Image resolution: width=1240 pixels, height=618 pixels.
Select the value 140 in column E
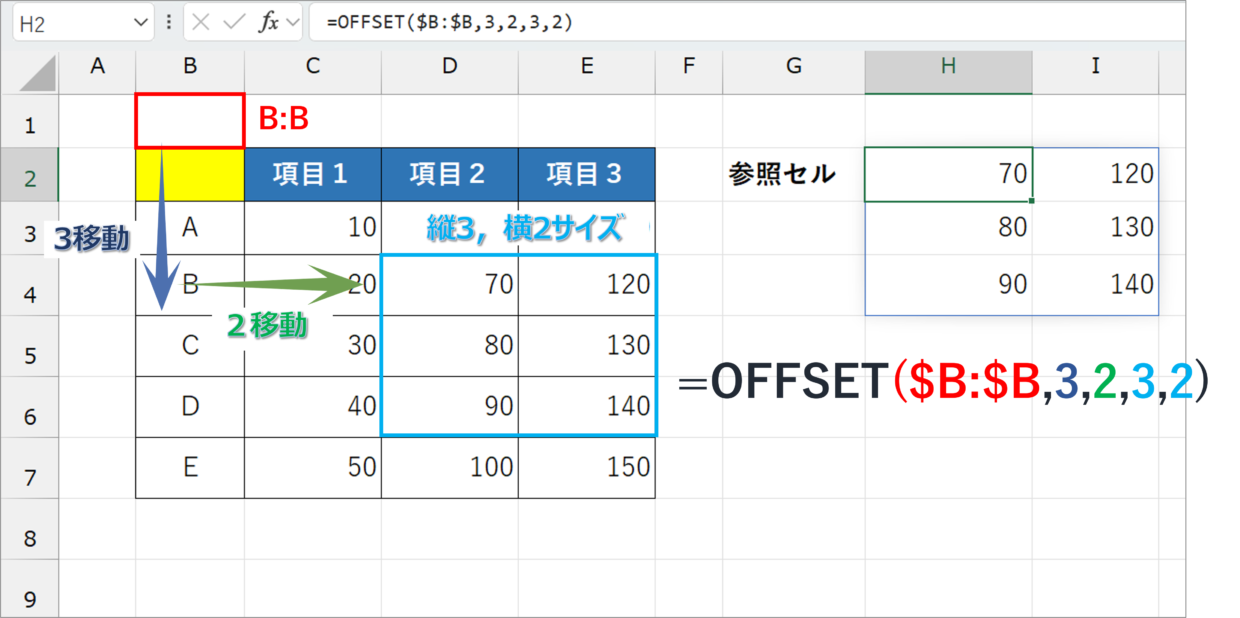pos(587,406)
